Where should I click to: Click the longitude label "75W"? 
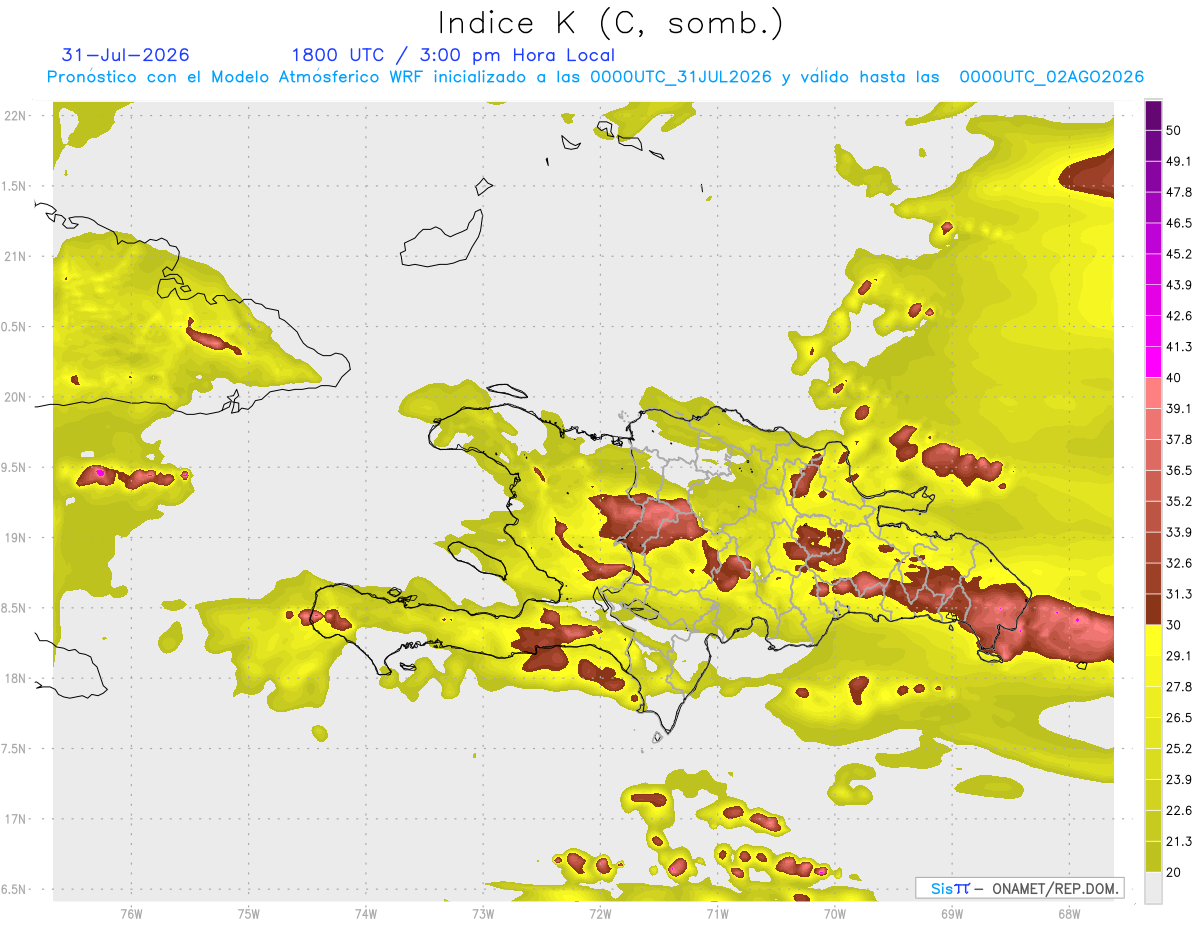click(249, 913)
